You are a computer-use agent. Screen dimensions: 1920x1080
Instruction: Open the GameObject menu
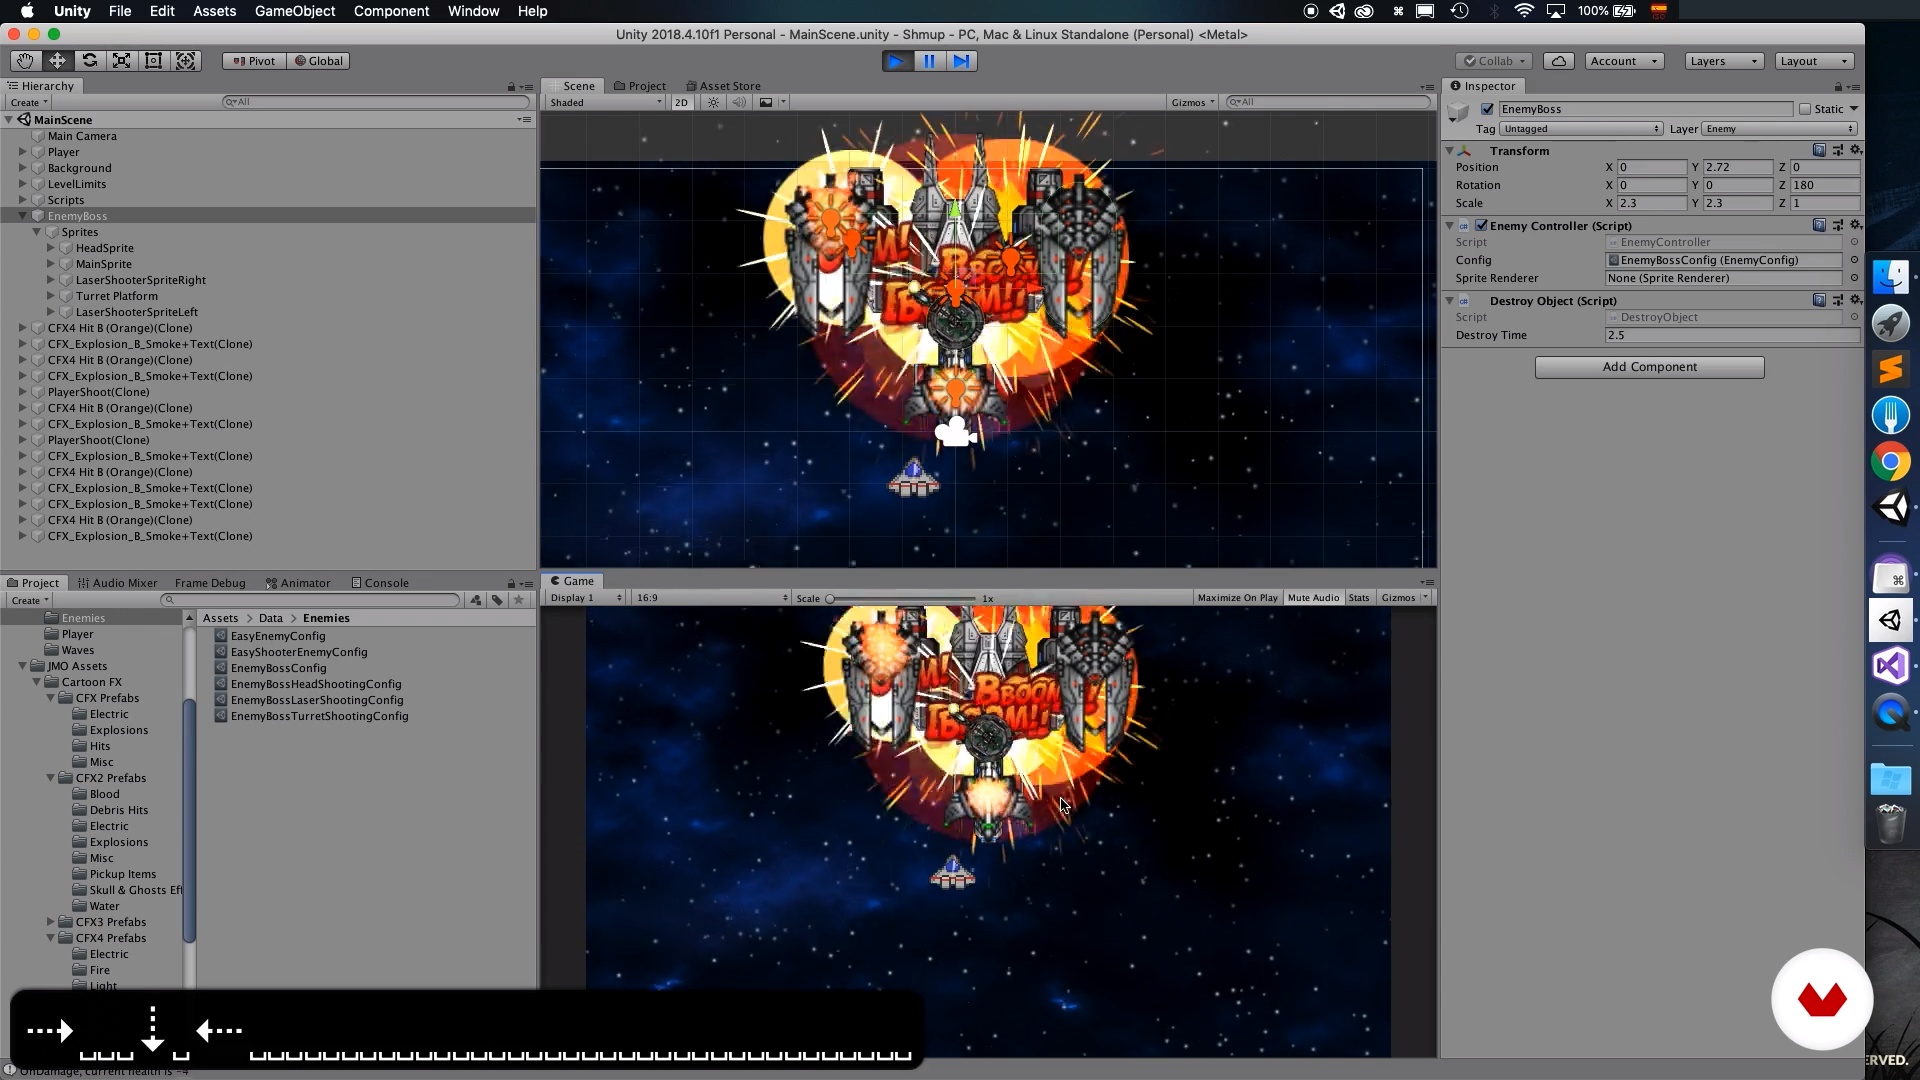click(x=295, y=11)
